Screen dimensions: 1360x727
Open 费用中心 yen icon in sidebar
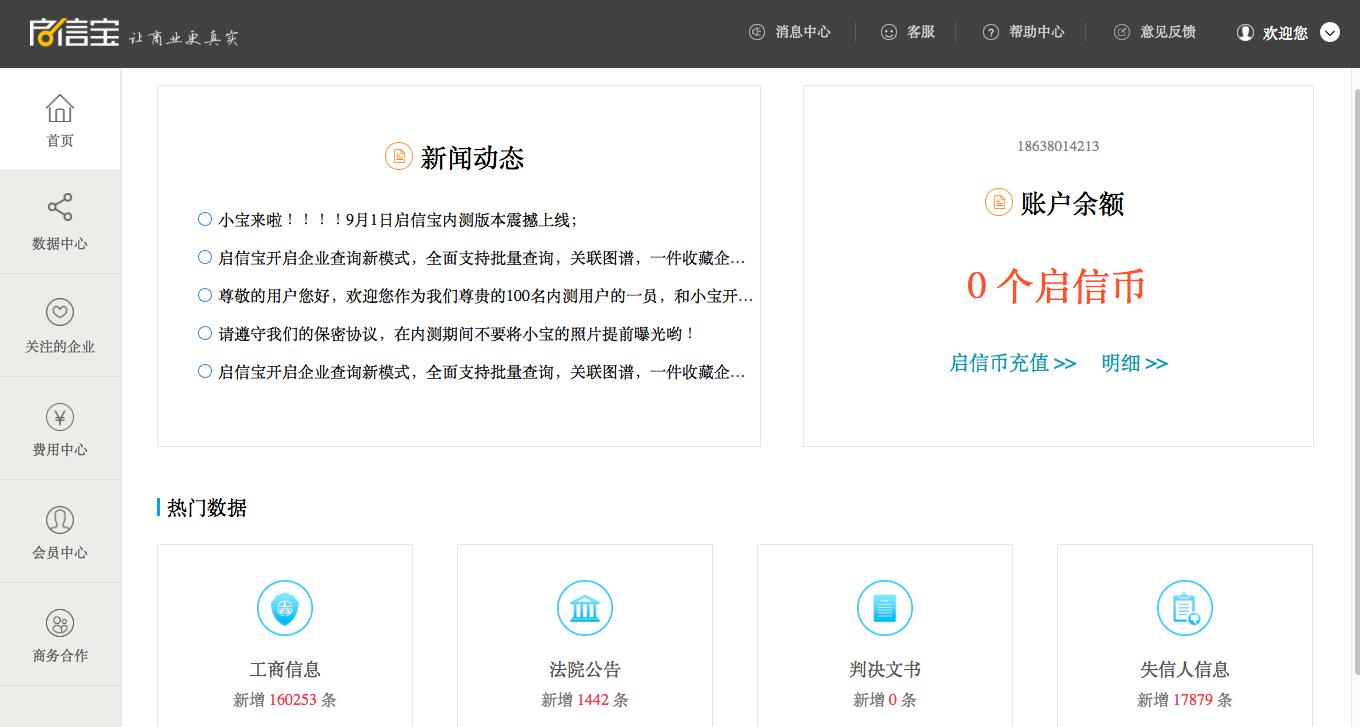click(x=60, y=417)
